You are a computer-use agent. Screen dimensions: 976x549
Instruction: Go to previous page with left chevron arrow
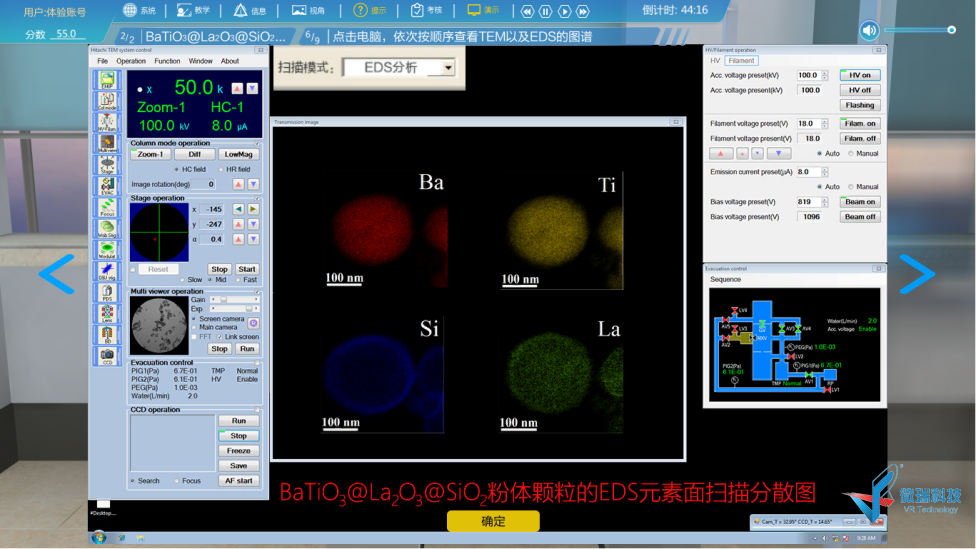(x=57, y=274)
